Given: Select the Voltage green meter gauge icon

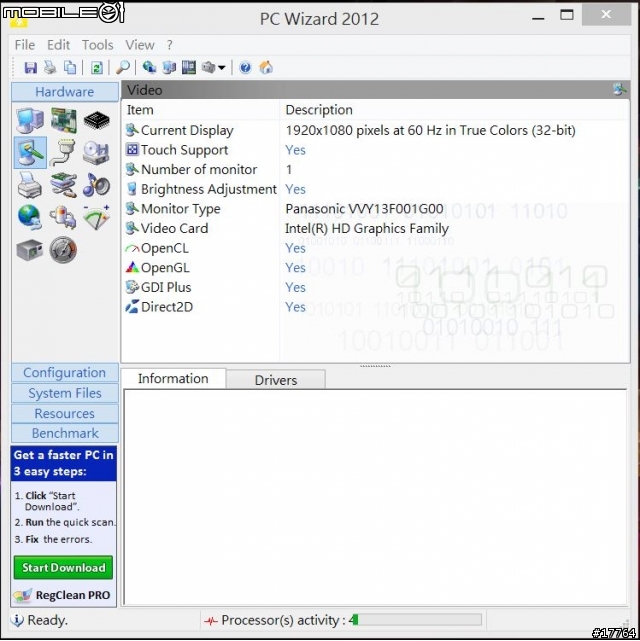Looking at the screenshot, I should 96,217.
